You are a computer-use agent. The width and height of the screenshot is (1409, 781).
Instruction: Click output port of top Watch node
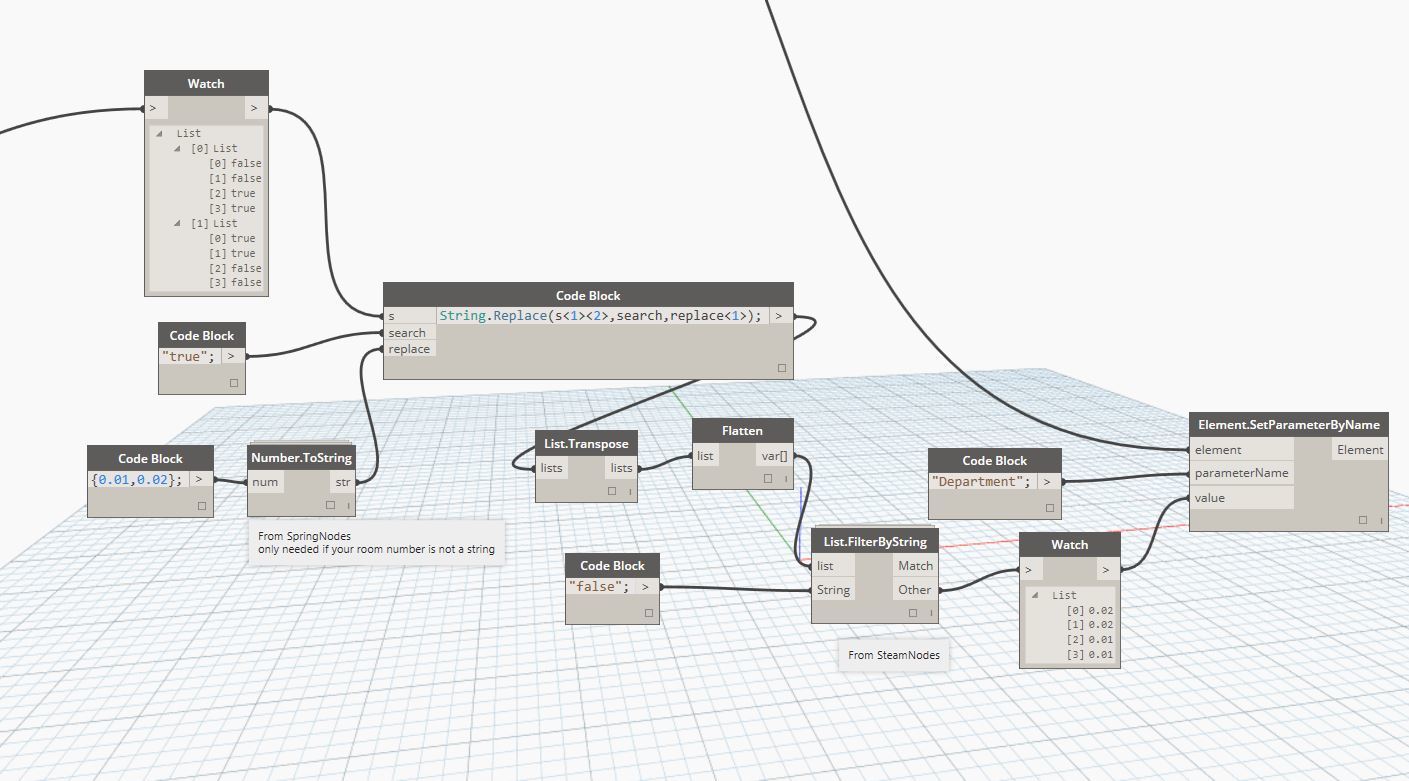(x=256, y=108)
